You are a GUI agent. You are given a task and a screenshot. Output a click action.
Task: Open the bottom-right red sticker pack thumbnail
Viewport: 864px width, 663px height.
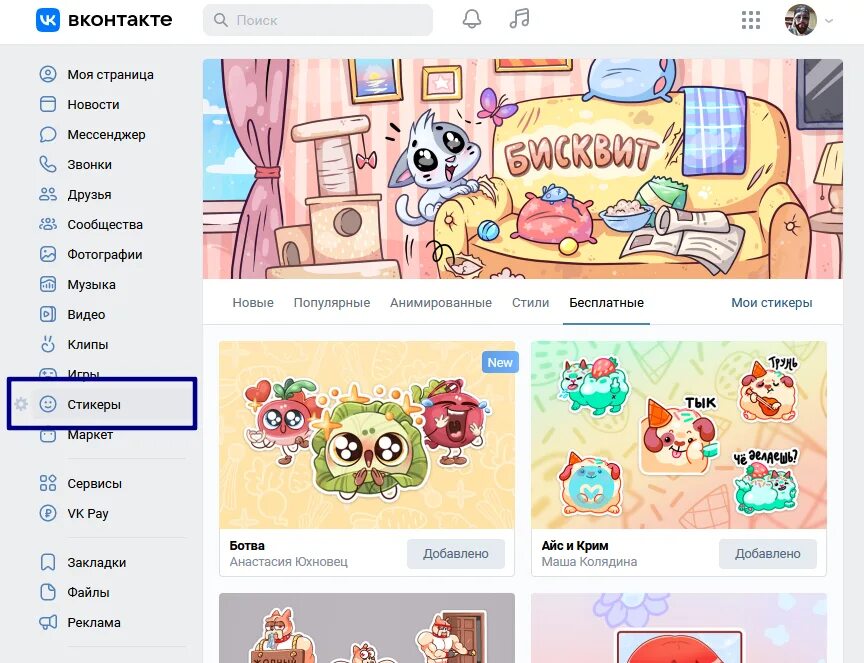click(x=679, y=628)
